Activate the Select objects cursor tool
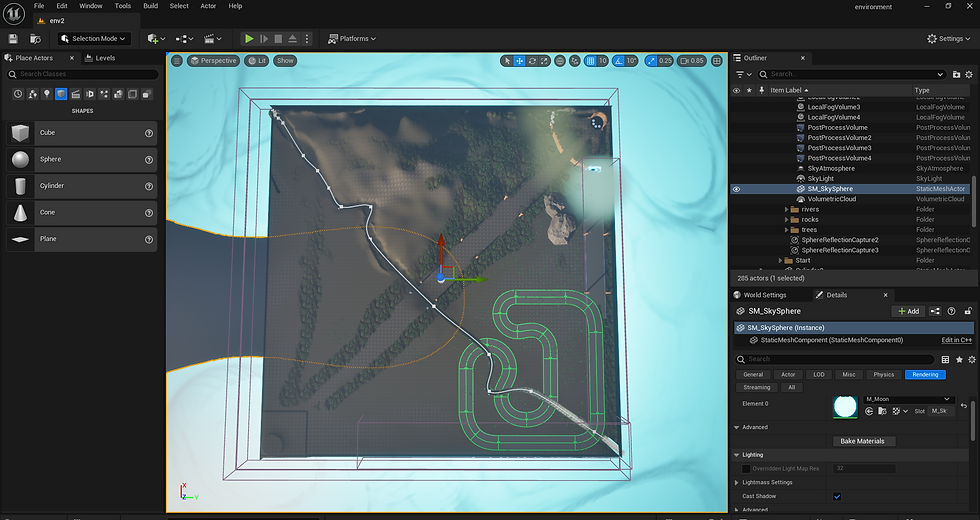Viewport: 980px width, 520px height. point(507,61)
